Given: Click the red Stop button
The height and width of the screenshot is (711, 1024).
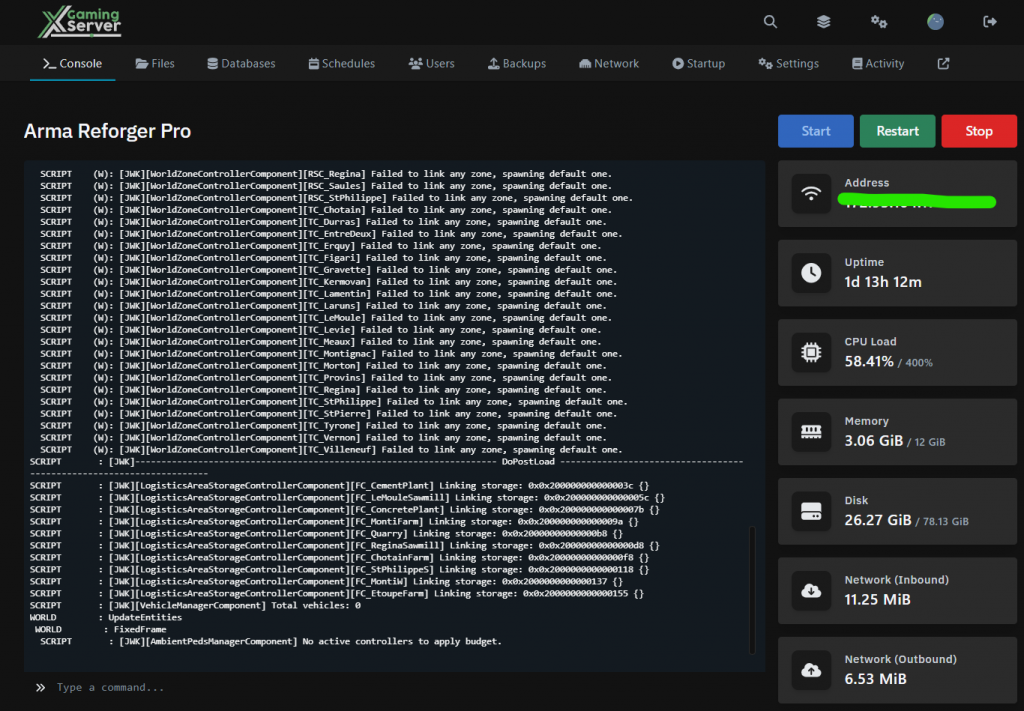Looking at the screenshot, I should 979,131.
